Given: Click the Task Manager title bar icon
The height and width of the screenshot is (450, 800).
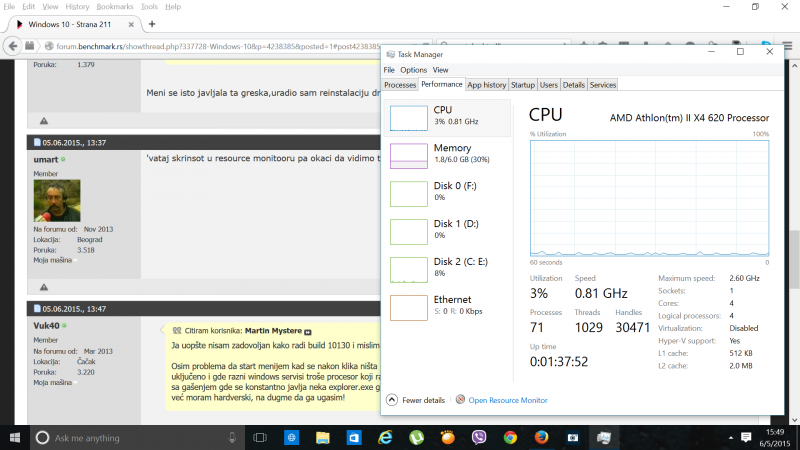Looking at the screenshot, I should tap(391, 54).
